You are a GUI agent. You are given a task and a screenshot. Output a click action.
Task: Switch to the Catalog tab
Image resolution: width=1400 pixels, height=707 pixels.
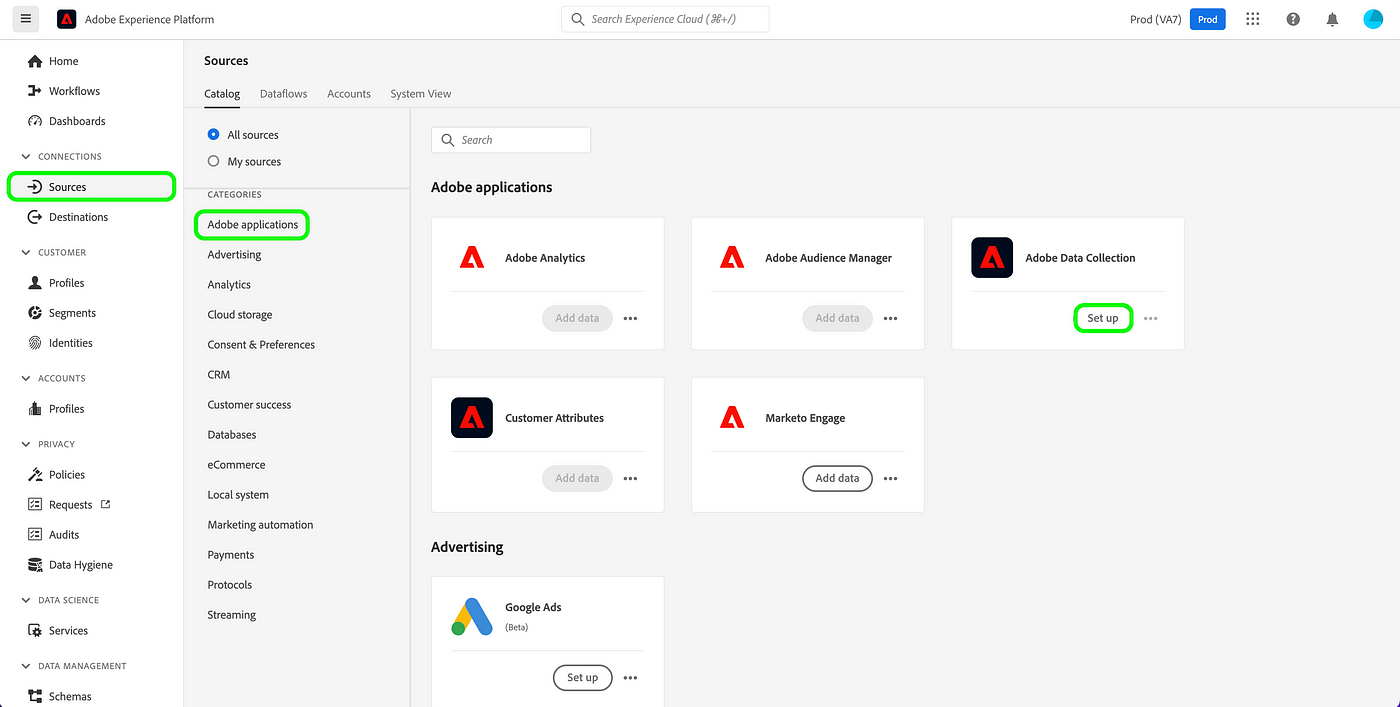click(222, 94)
